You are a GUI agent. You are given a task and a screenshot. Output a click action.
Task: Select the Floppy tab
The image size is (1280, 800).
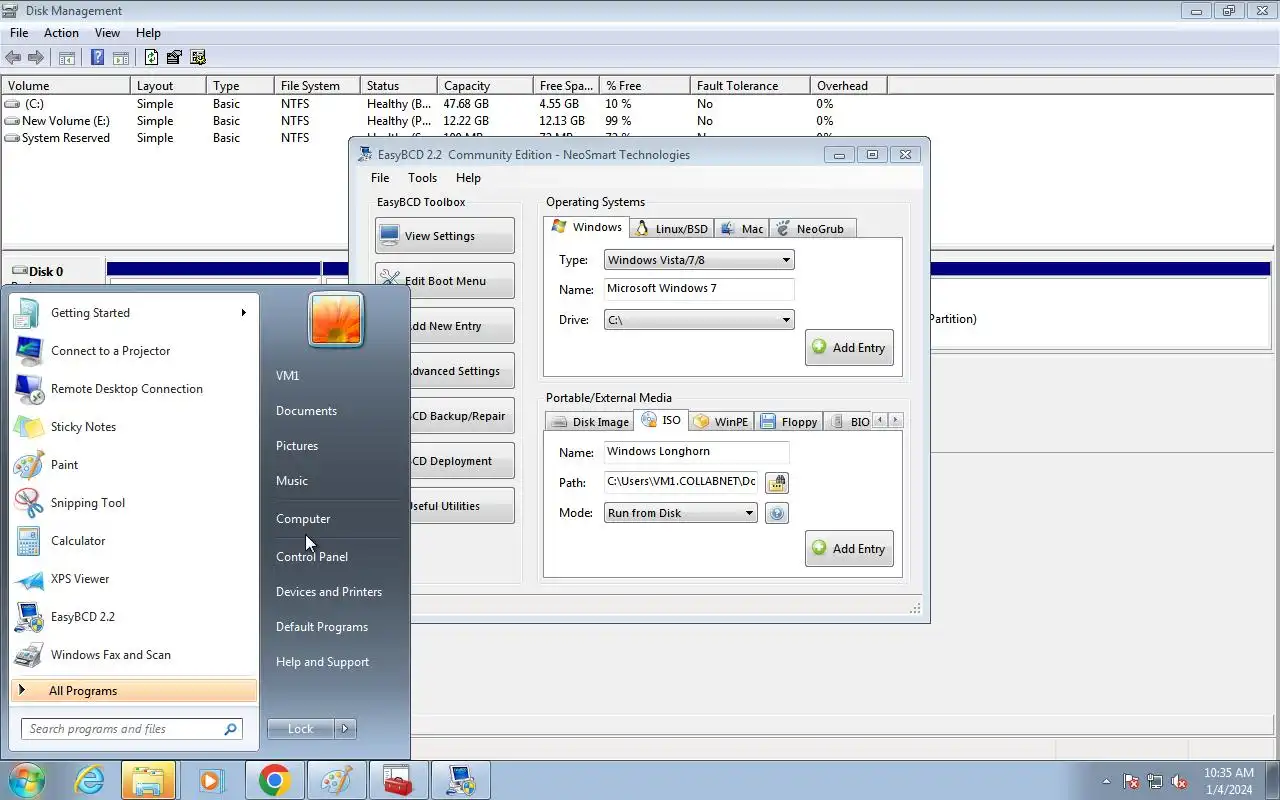789,422
